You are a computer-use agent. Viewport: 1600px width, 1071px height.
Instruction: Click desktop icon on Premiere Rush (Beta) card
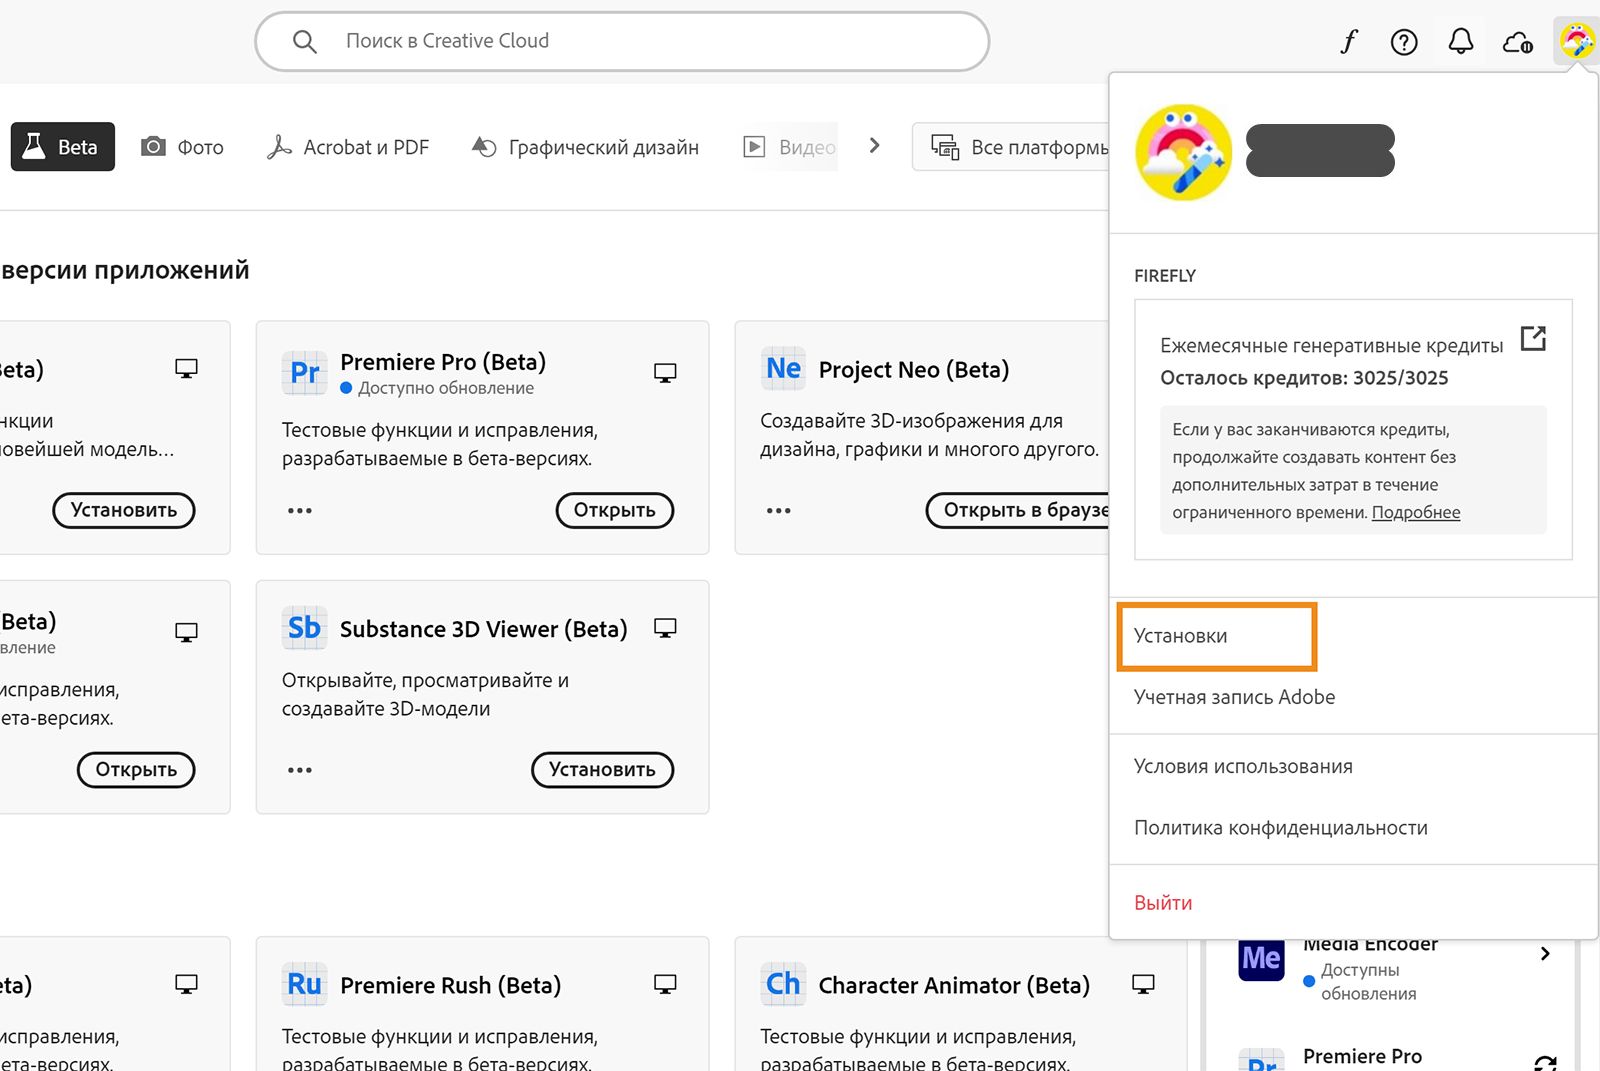(665, 984)
